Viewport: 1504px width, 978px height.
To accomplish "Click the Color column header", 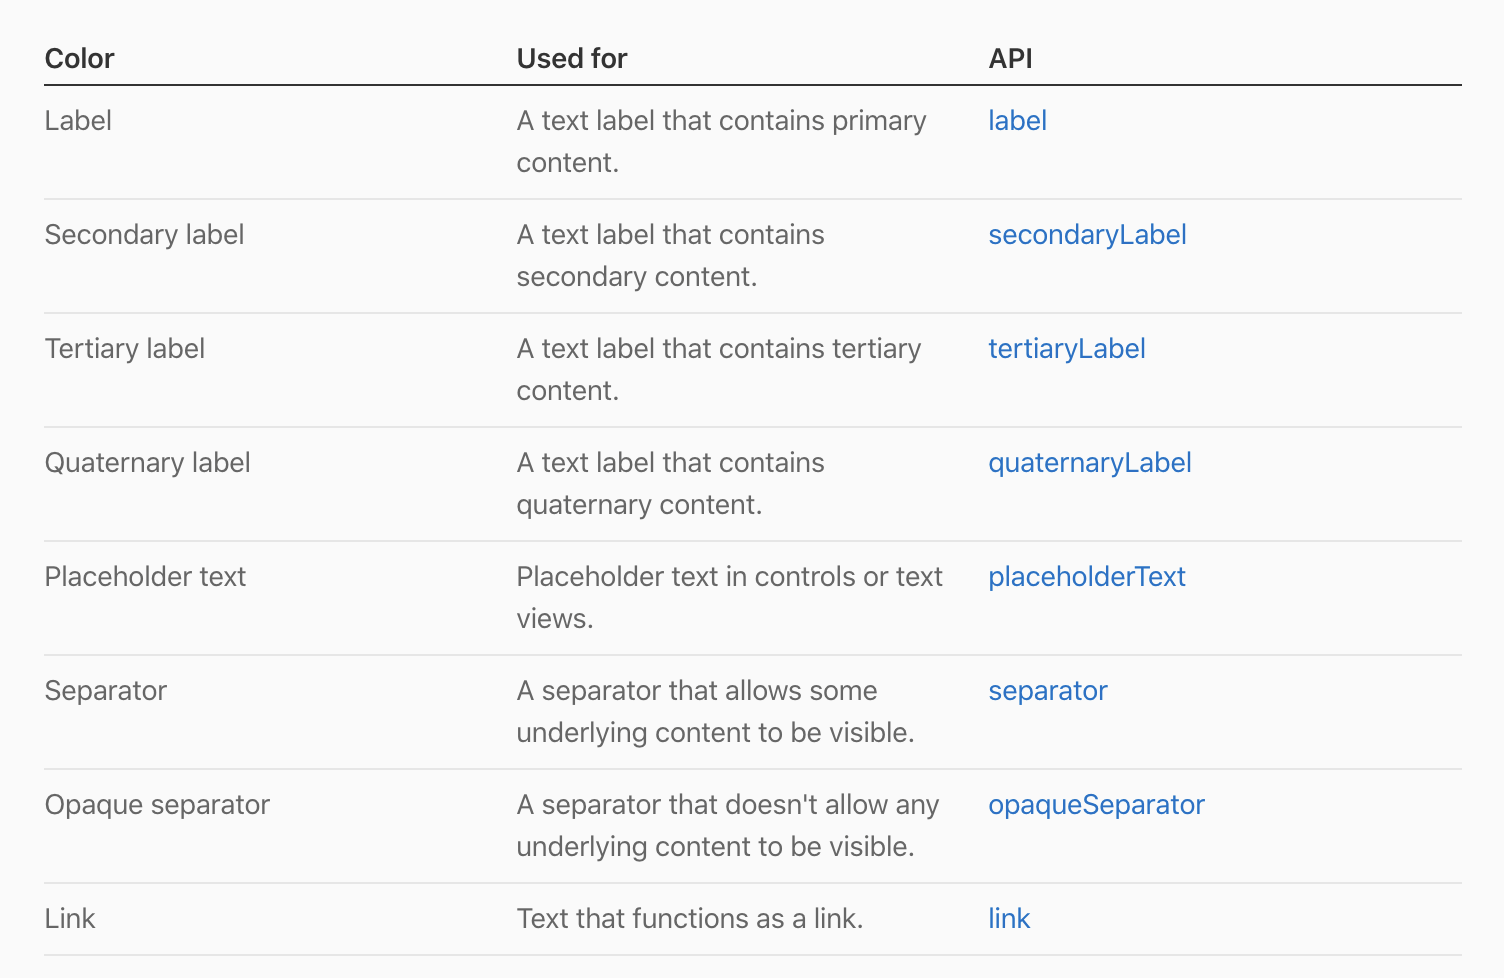I will [x=80, y=59].
